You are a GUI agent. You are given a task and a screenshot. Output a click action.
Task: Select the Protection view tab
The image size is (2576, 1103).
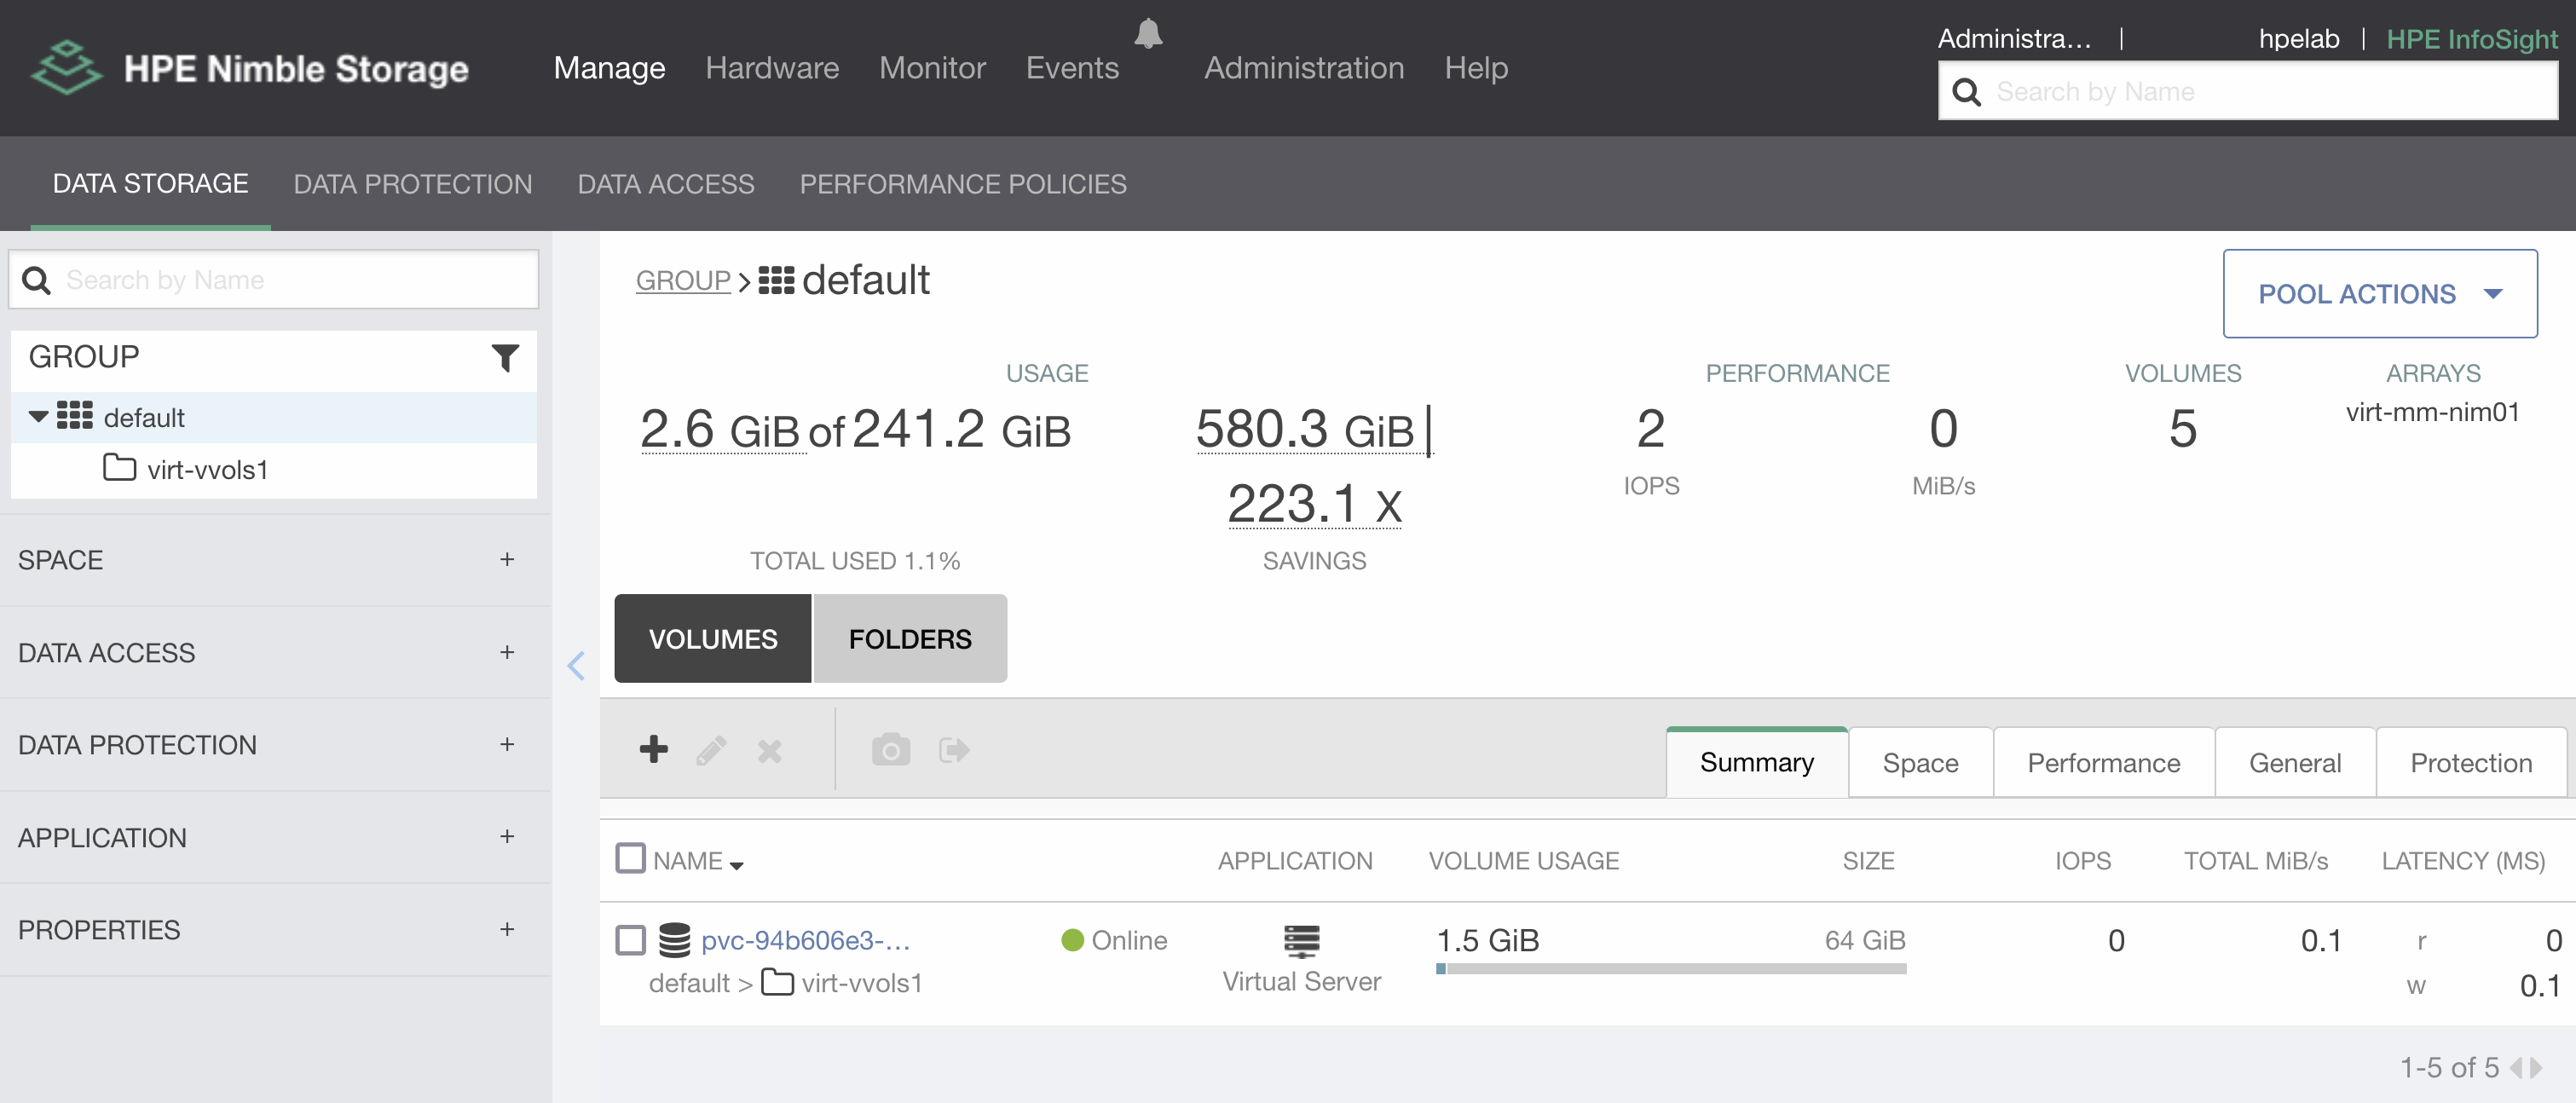coord(2471,763)
